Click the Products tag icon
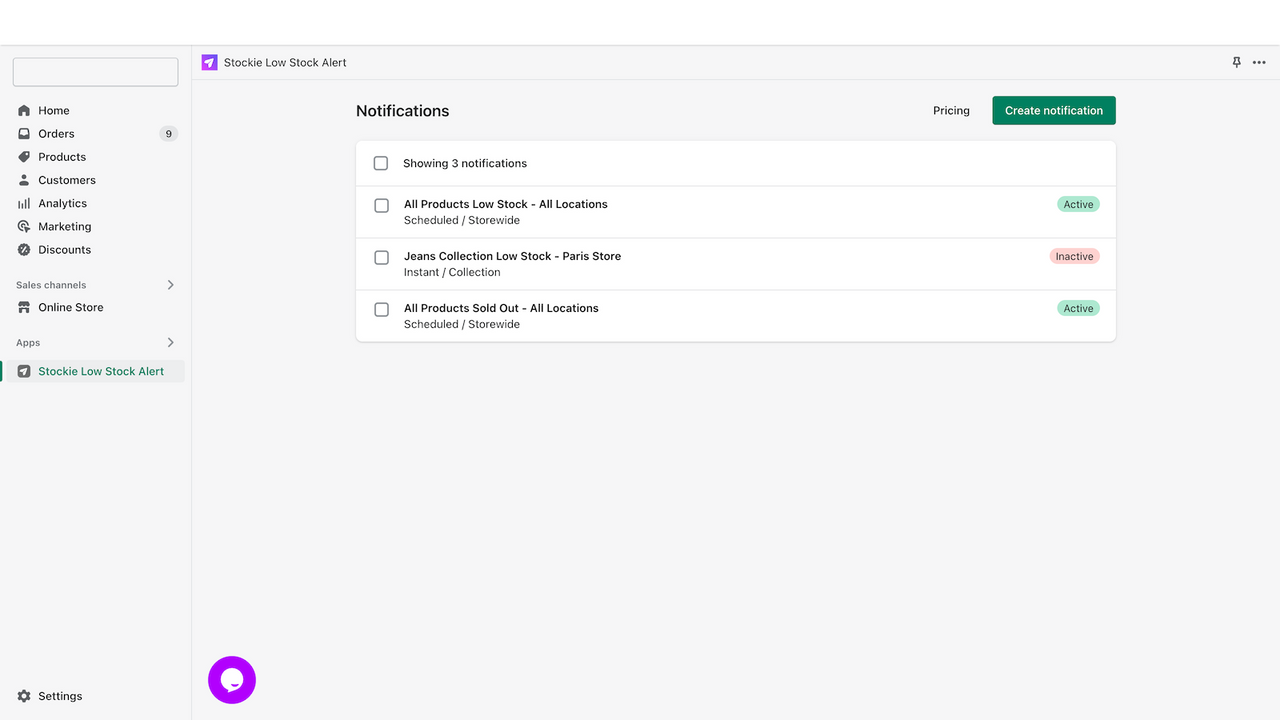This screenshot has width=1280, height=720. (24, 157)
